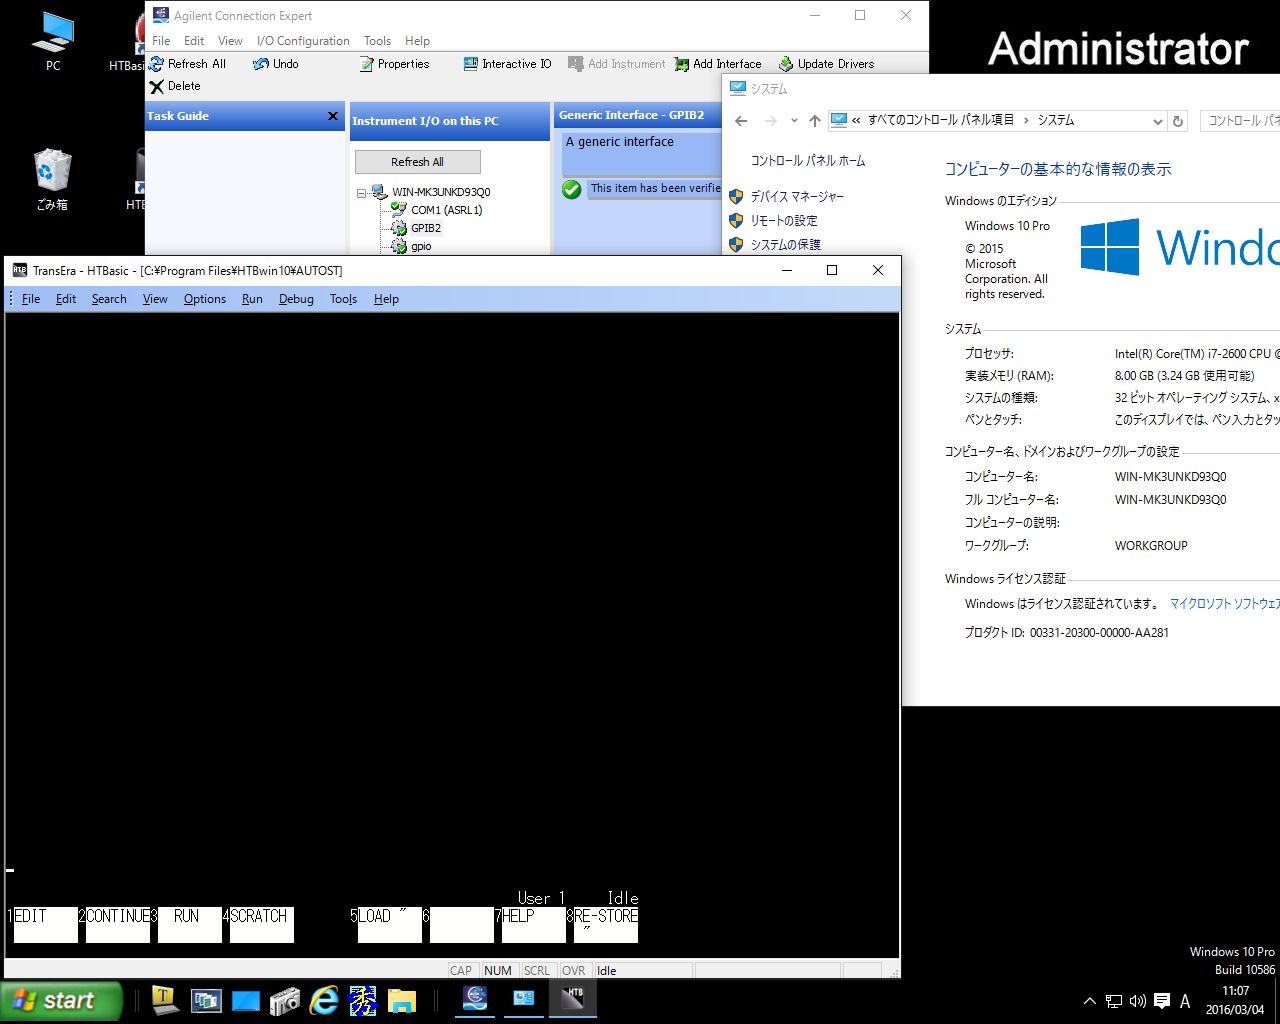Screen dimensions: 1280x1024
Task: Open Tools menu in Agilent Connection Expert
Action: [x=377, y=41]
